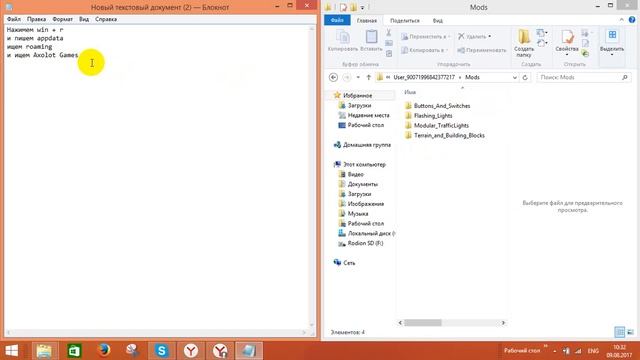Click the copy path icon below scissors
The height and width of the screenshot is (360, 640).
tap(389, 43)
